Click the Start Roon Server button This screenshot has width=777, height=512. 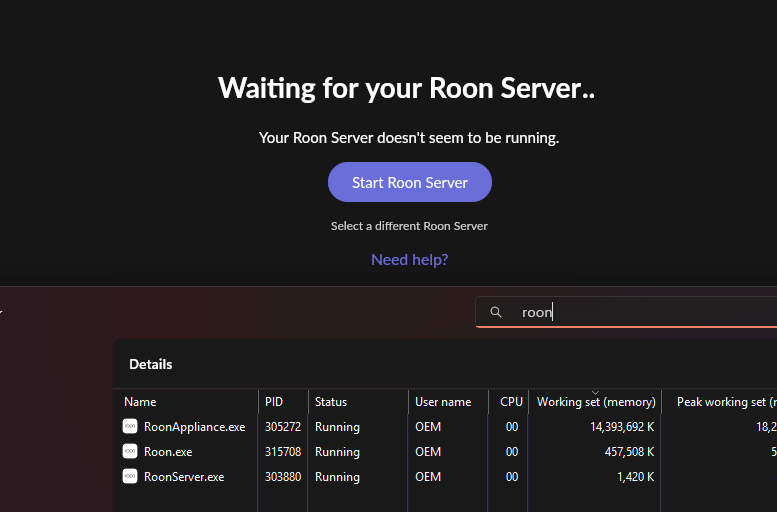click(410, 183)
